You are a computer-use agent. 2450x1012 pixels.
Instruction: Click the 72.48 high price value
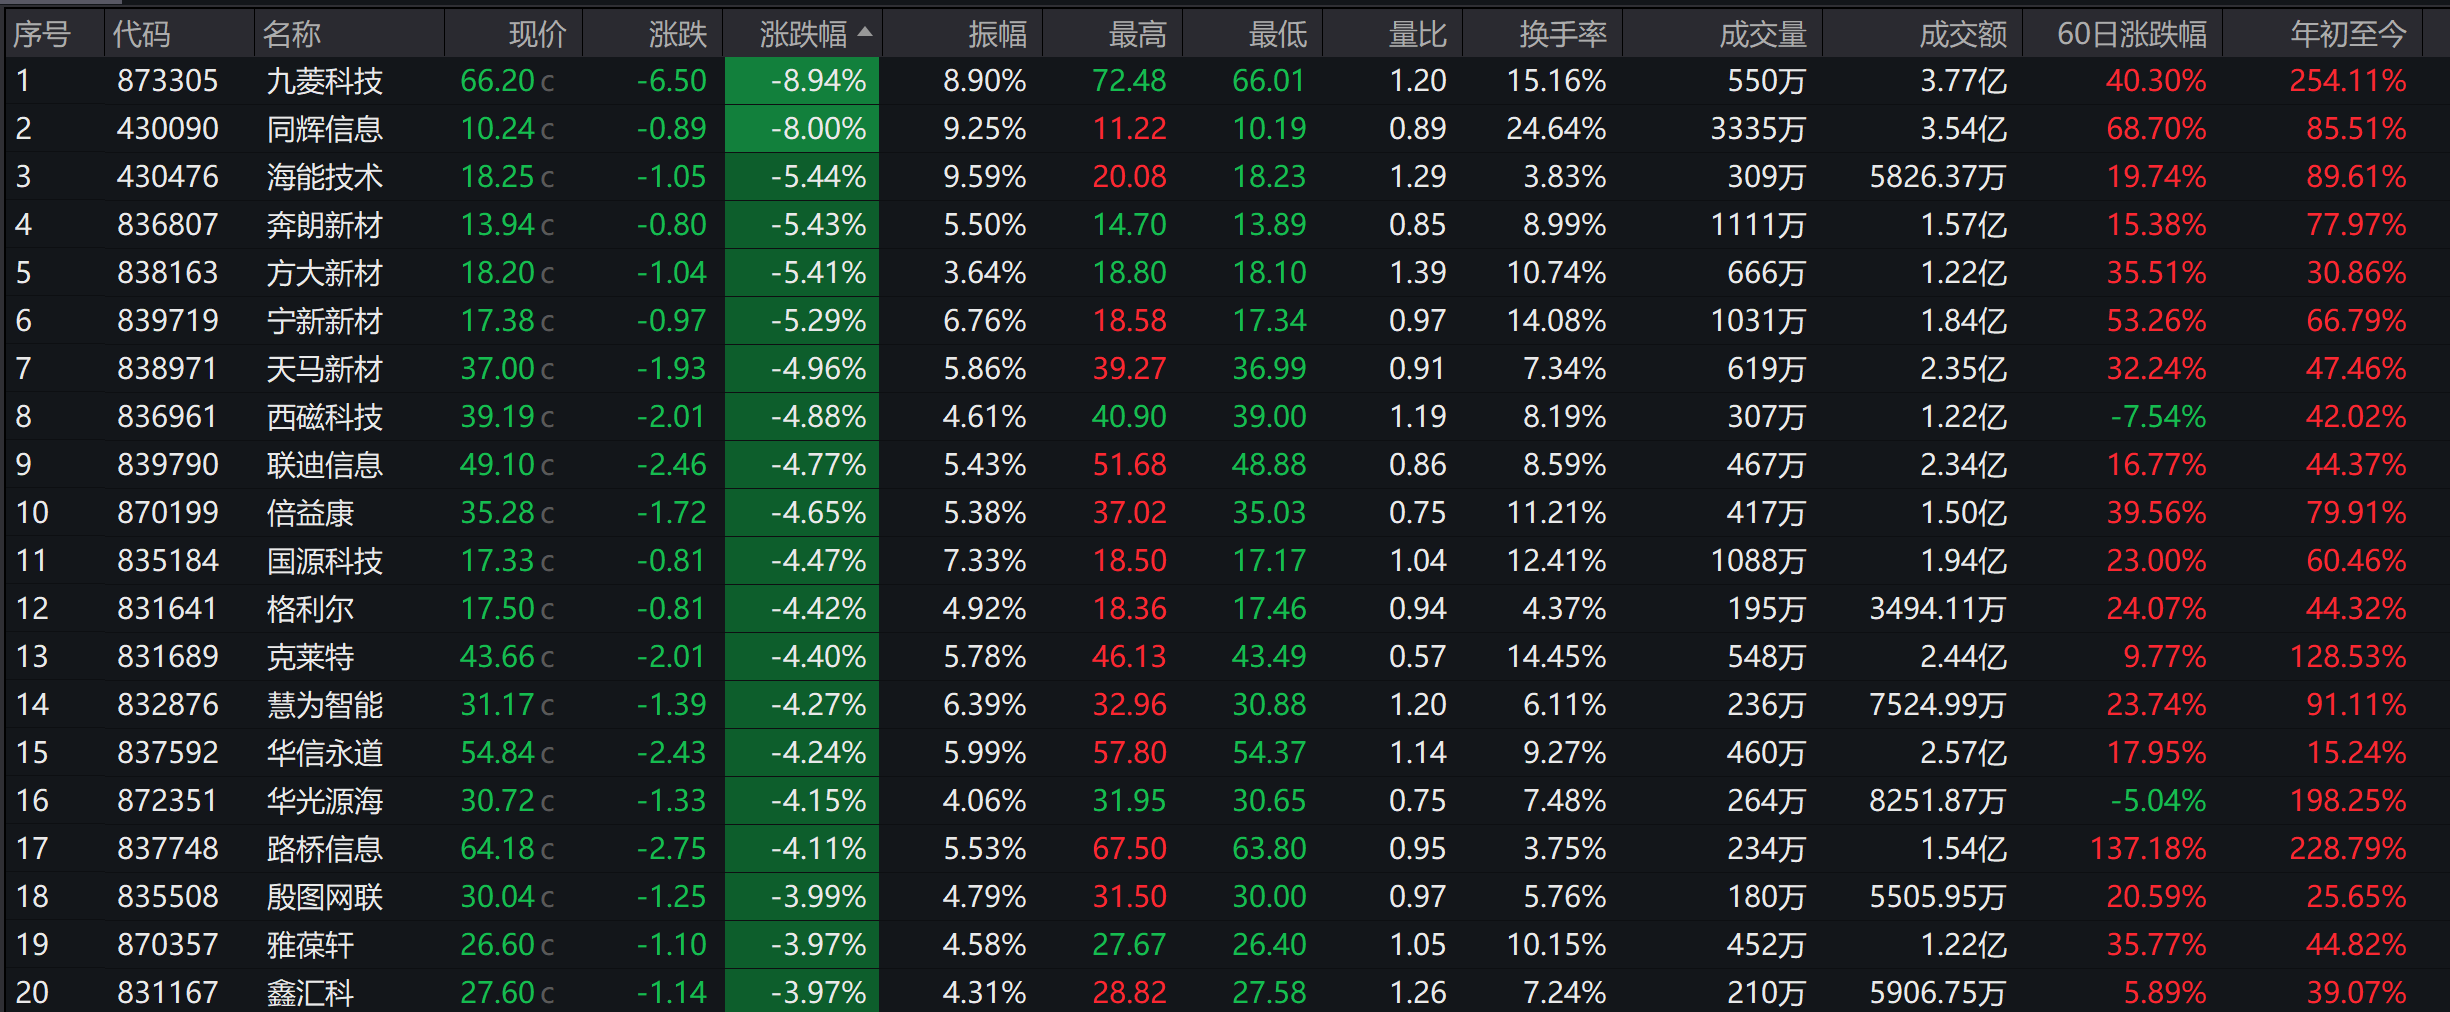[x=1129, y=81]
